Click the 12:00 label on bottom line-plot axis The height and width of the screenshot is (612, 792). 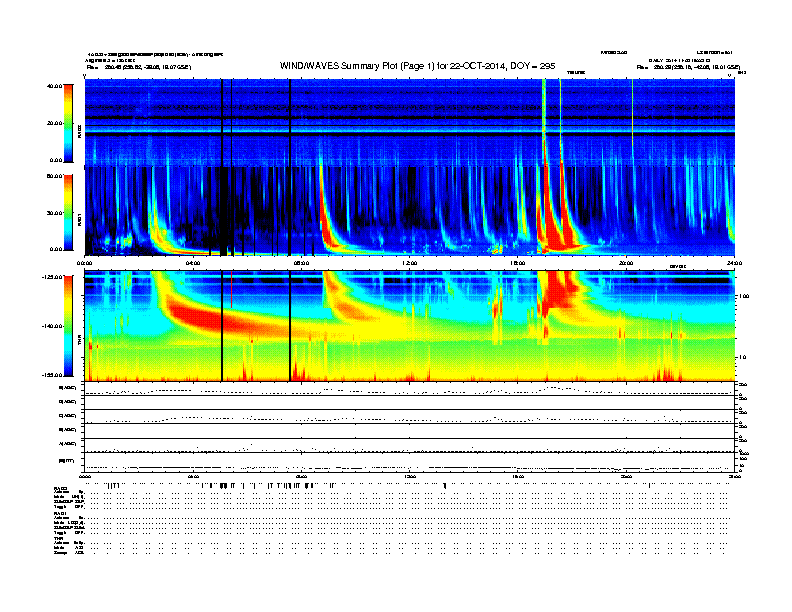(410, 476)
